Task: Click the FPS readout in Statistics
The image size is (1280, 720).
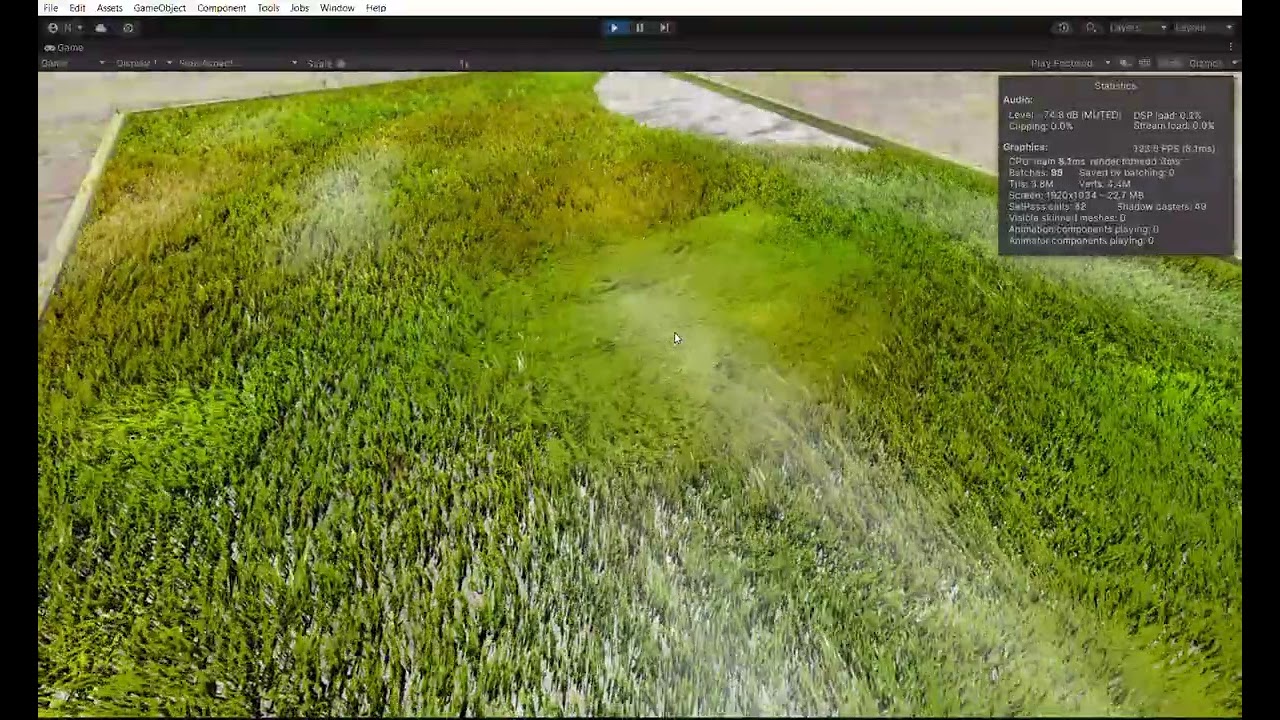Action: point(1174,149)
